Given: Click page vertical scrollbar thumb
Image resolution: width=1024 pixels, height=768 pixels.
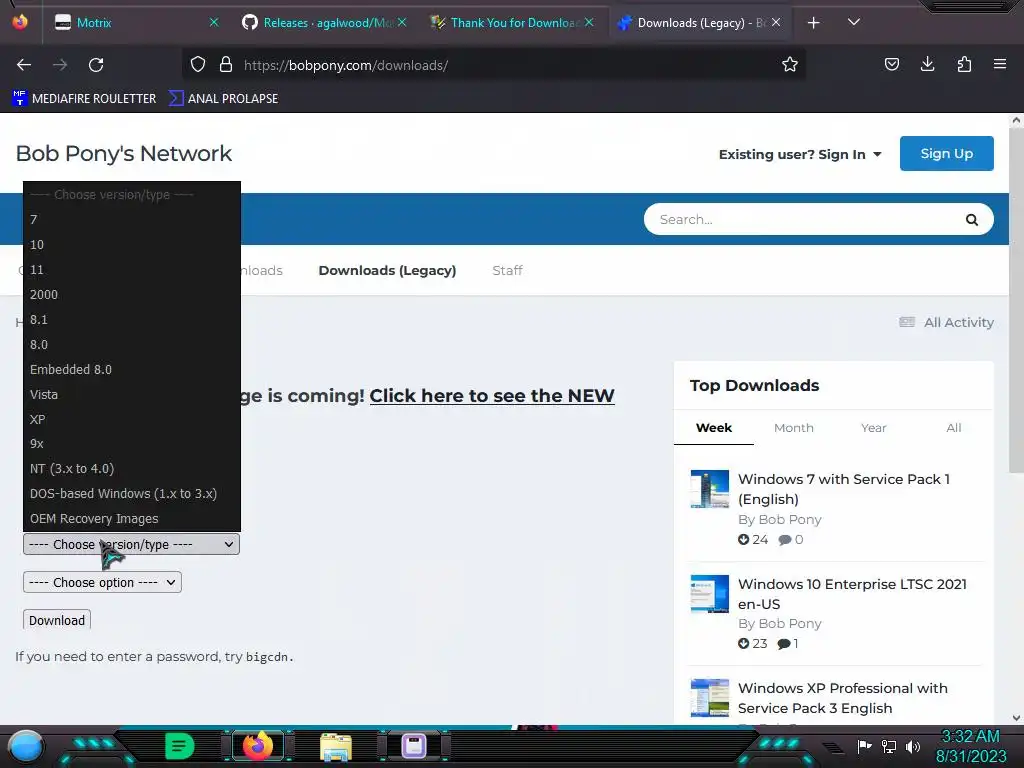Looking at the screenshot, I should (x=1016, y=300).
